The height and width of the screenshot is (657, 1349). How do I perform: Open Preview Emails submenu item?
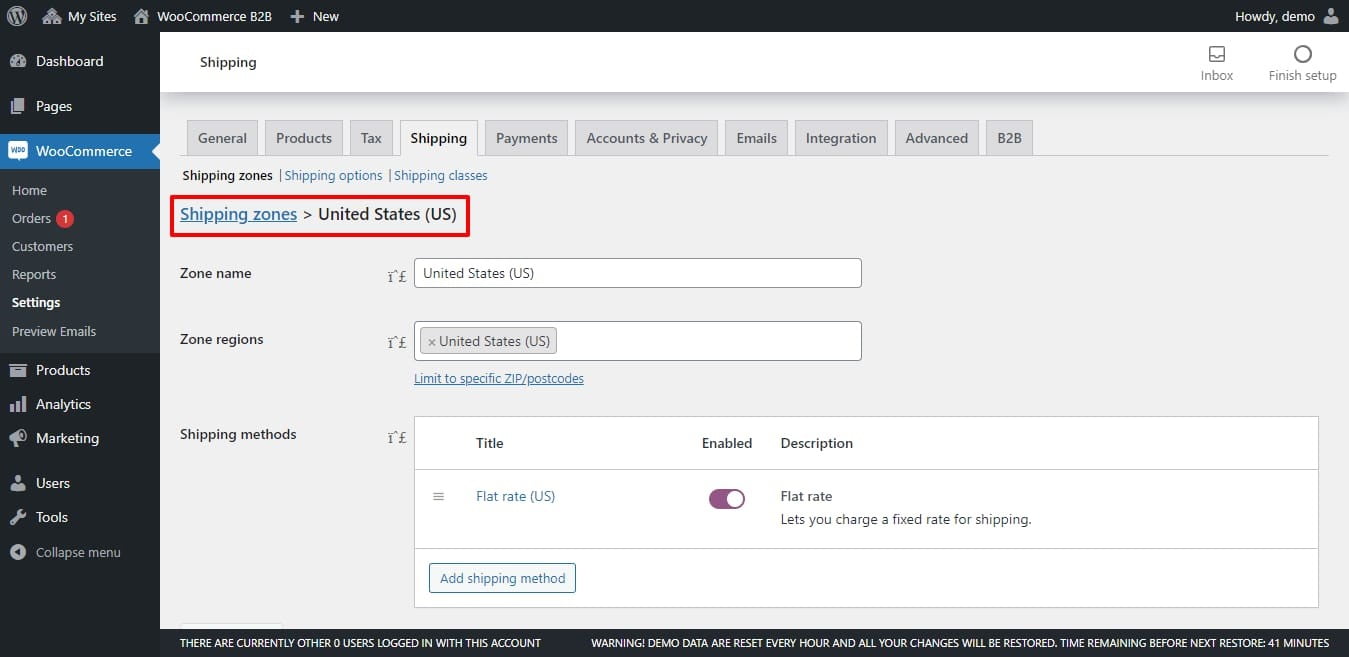54,331
